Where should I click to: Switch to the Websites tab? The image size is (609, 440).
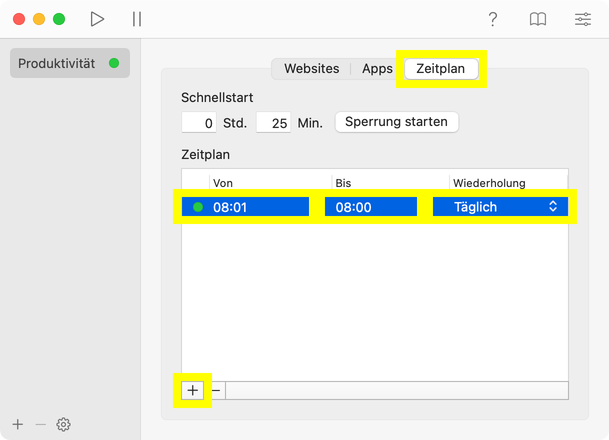coord(311,69)
